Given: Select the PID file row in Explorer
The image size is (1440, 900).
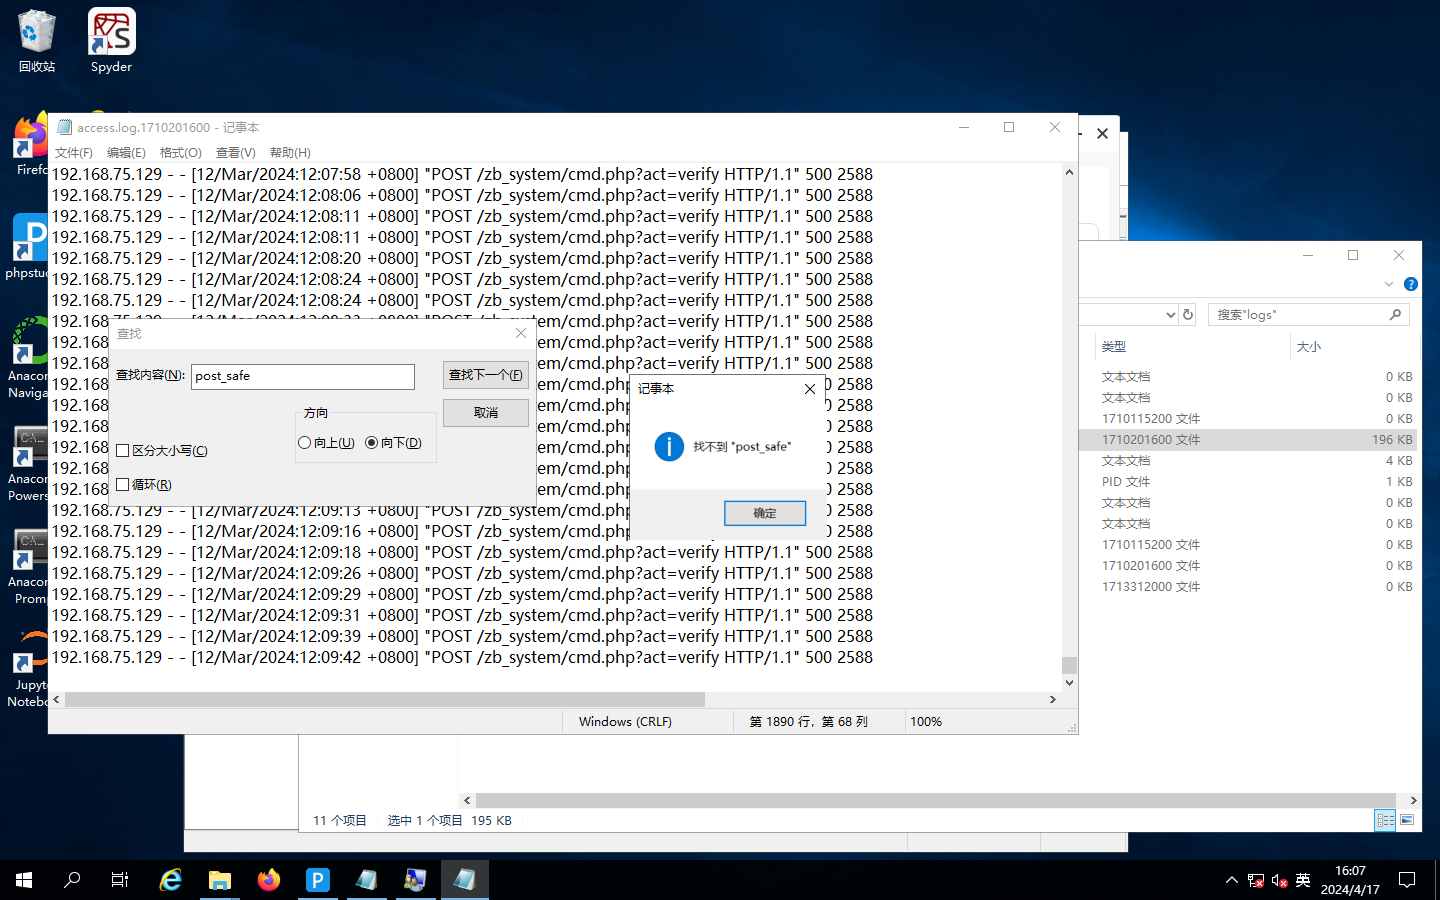Looking at the screenshot, I should tap(1249, 482).
